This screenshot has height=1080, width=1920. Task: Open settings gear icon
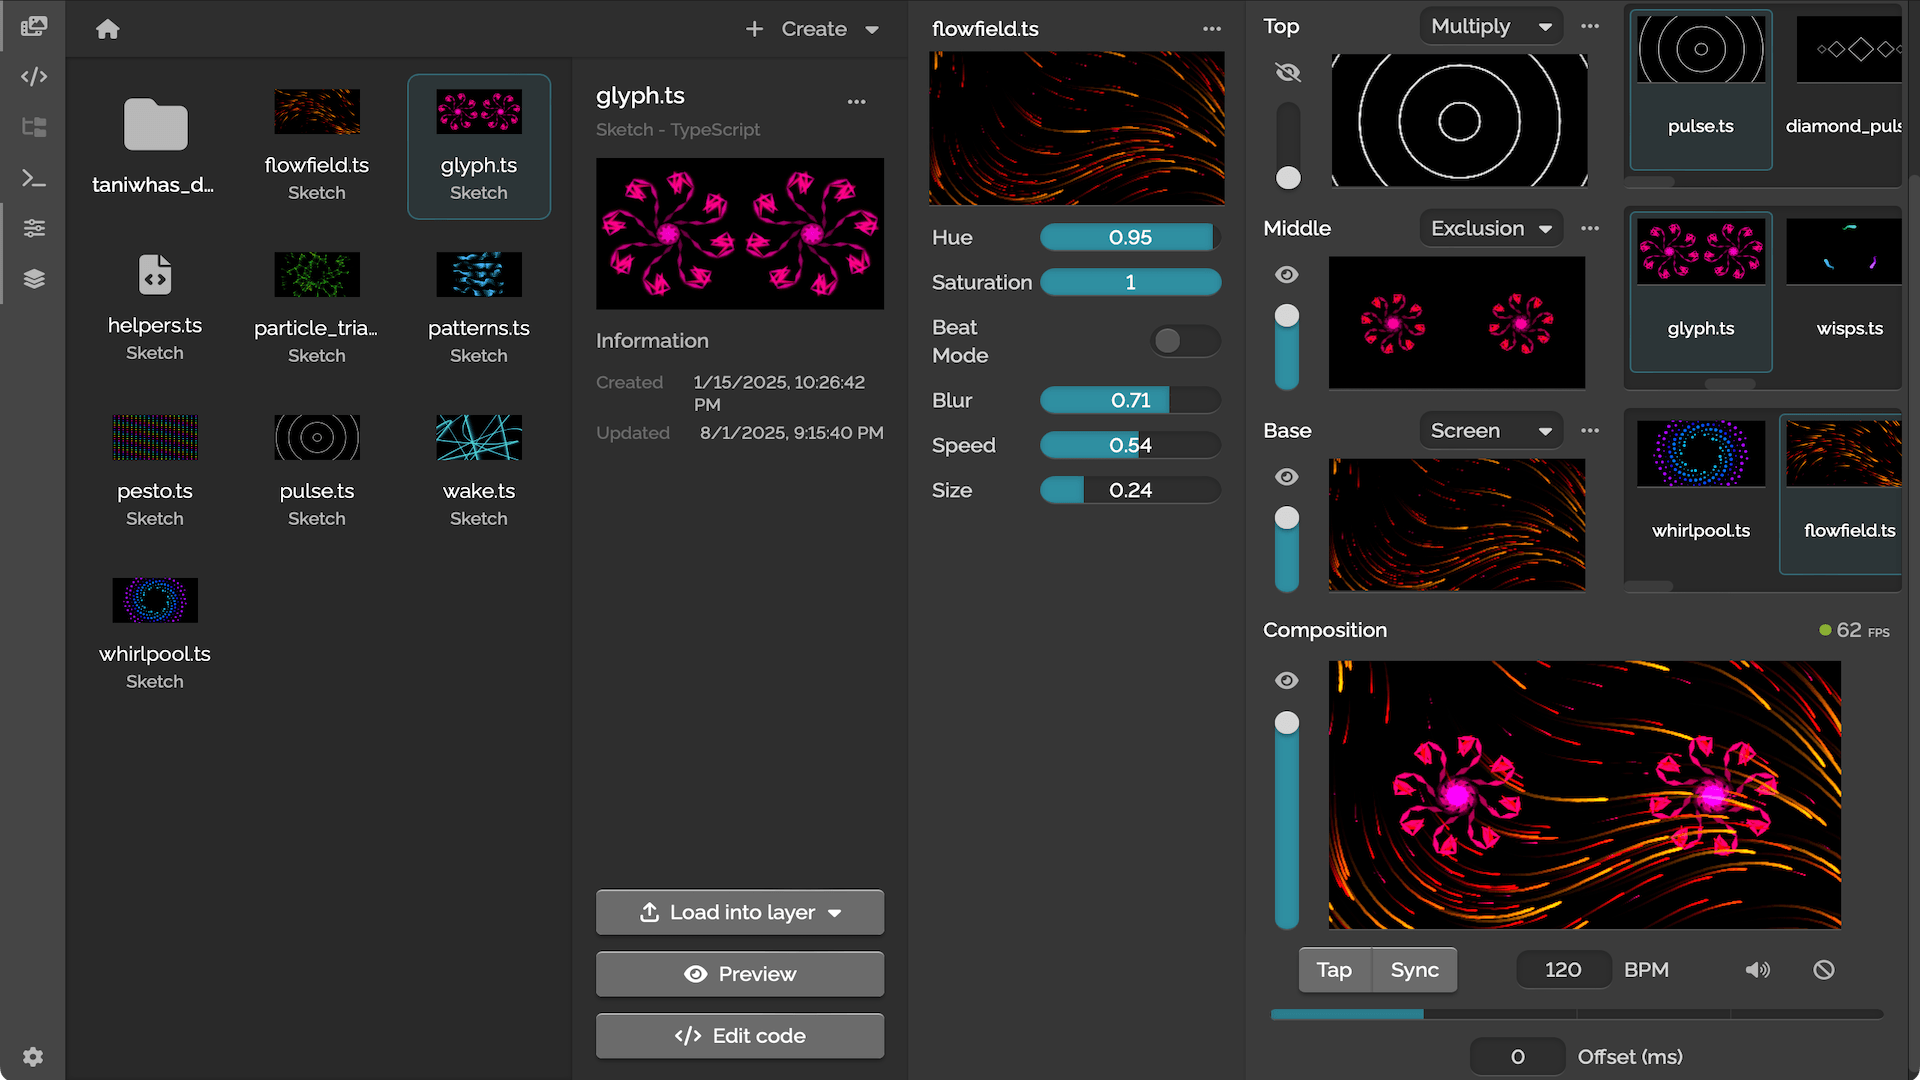(33, 1057)
